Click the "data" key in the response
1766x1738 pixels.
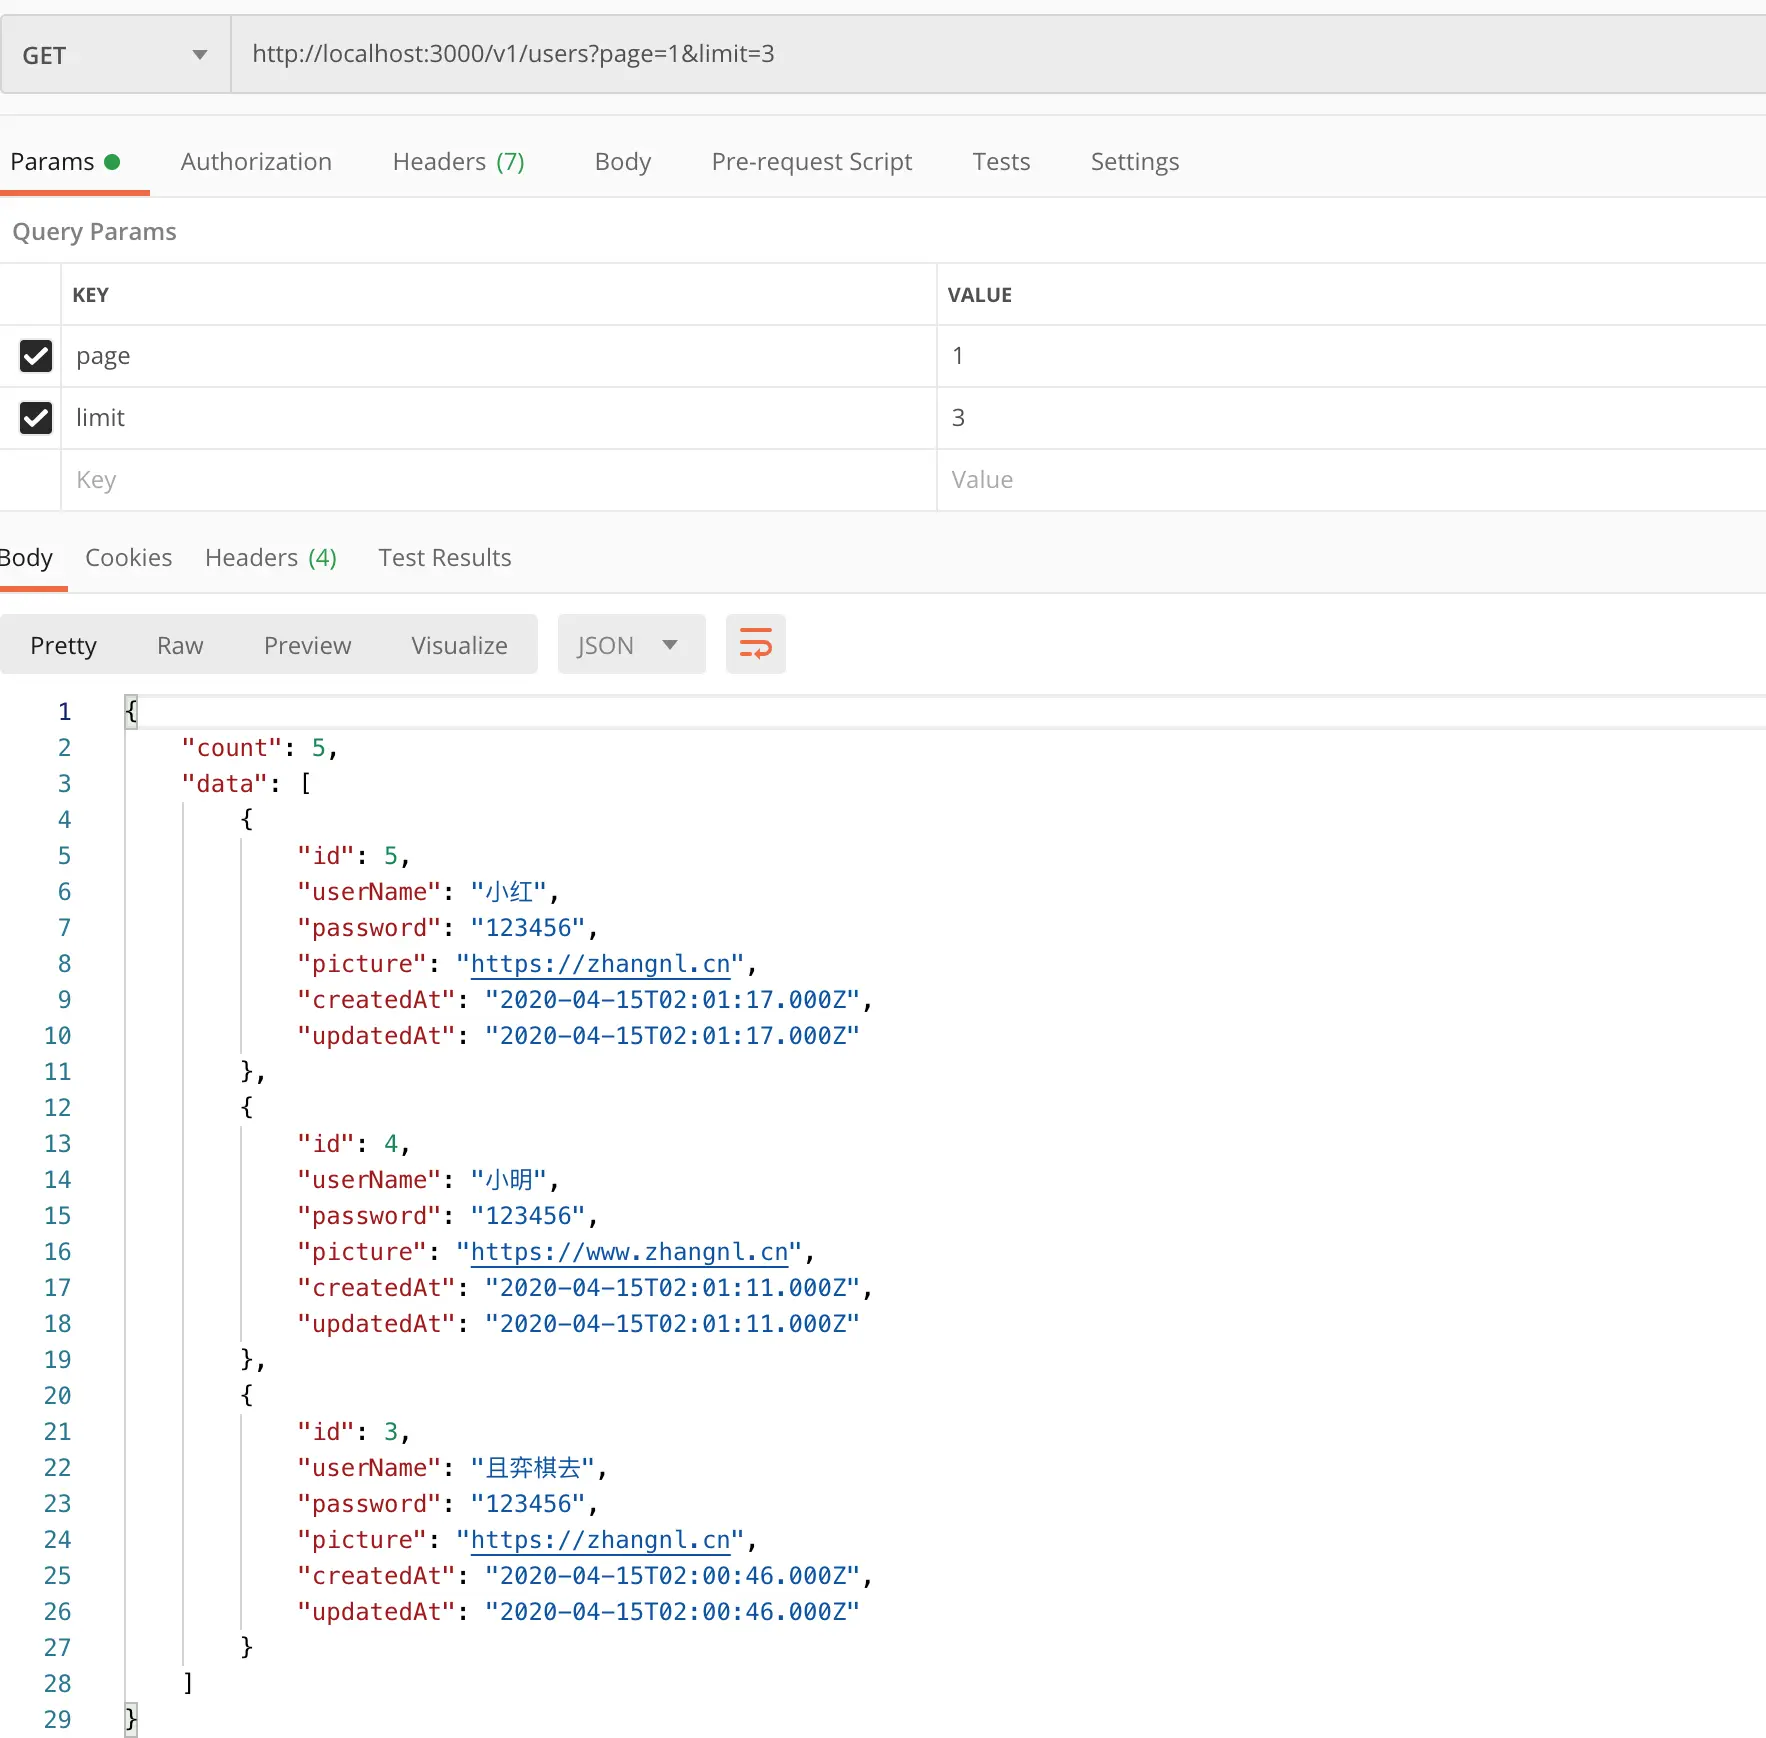tap(225, 784)
